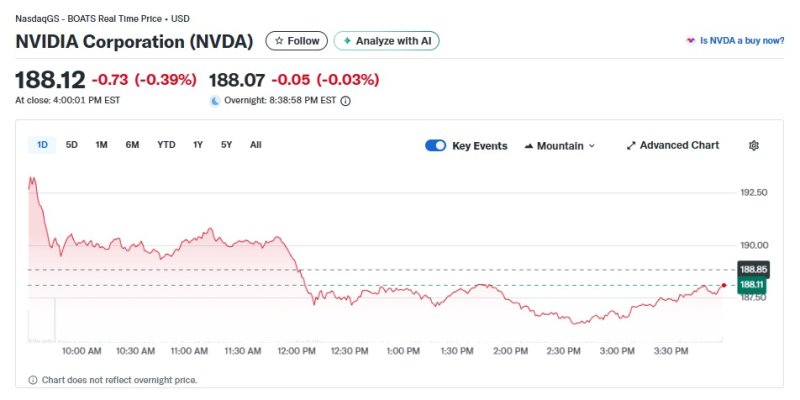Show the 6M chart range

click(x=132, y=145)
